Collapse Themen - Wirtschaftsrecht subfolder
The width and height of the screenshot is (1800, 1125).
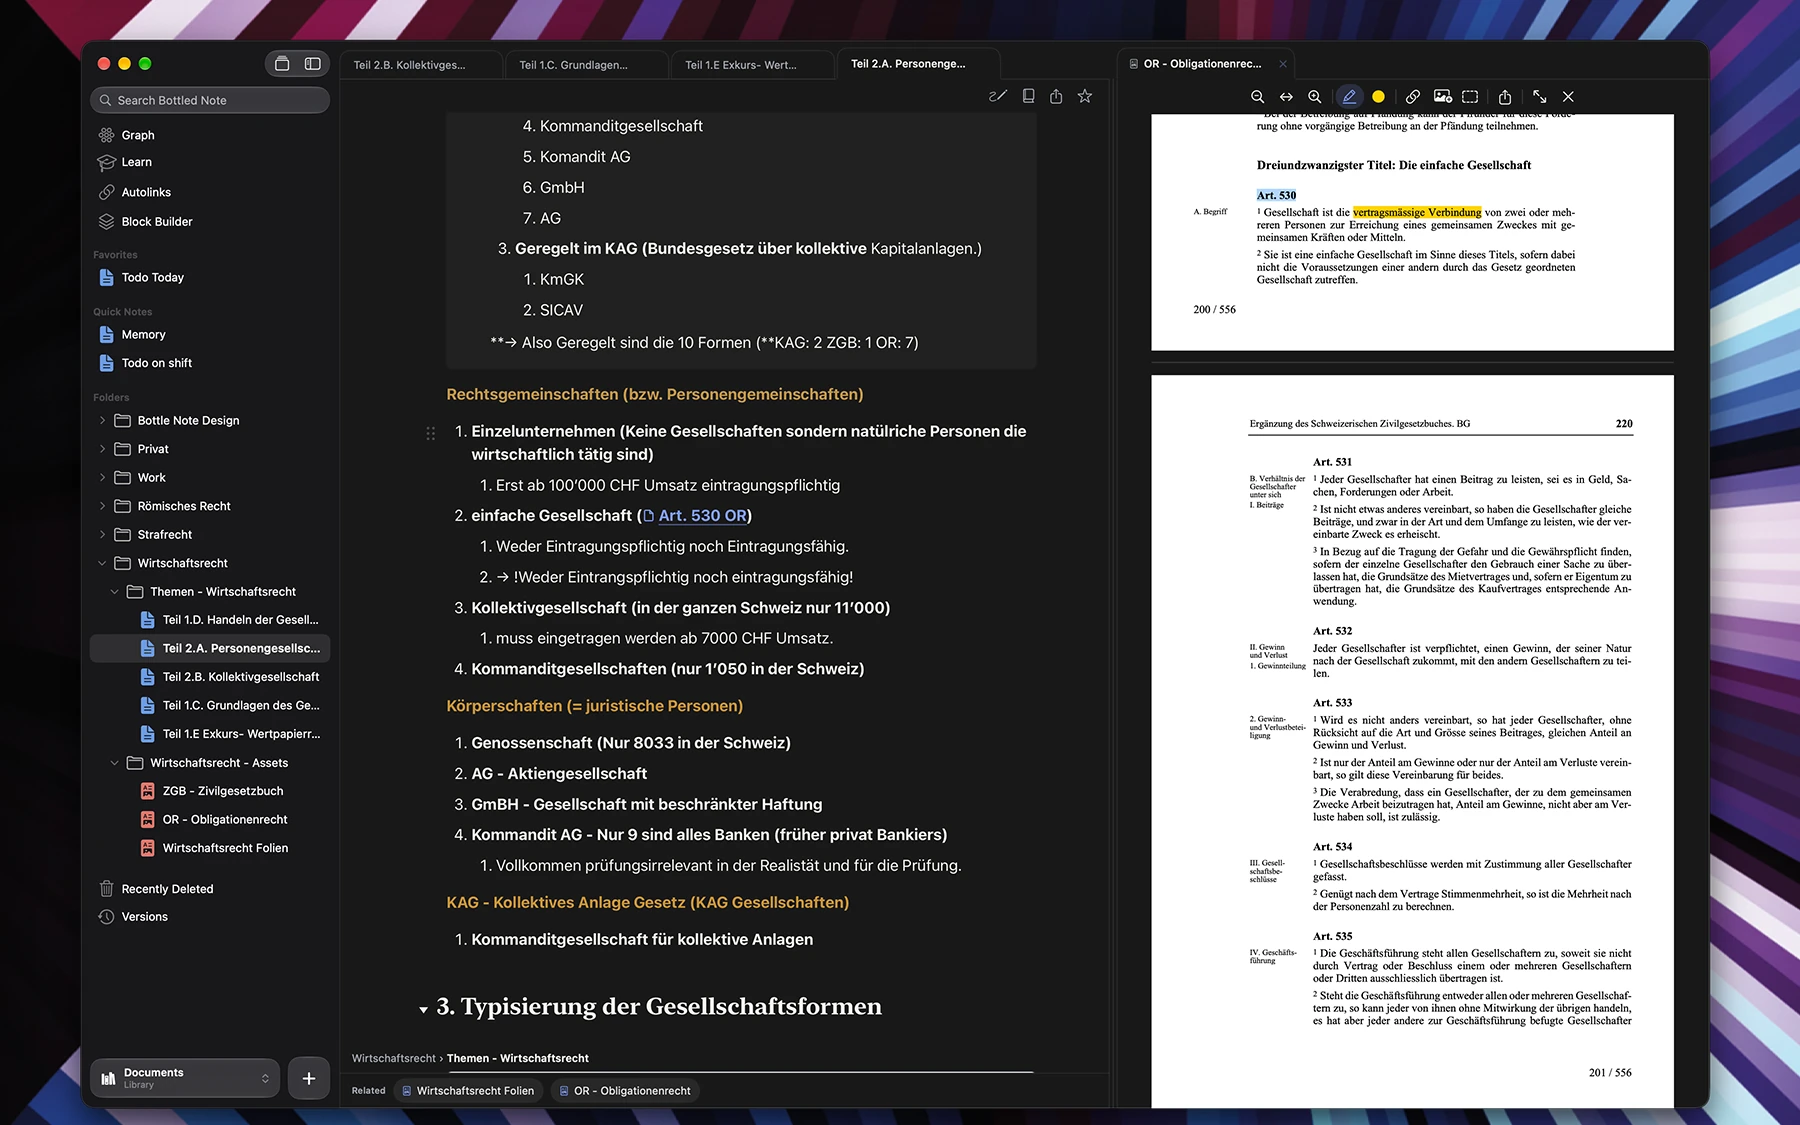(114, 592)
